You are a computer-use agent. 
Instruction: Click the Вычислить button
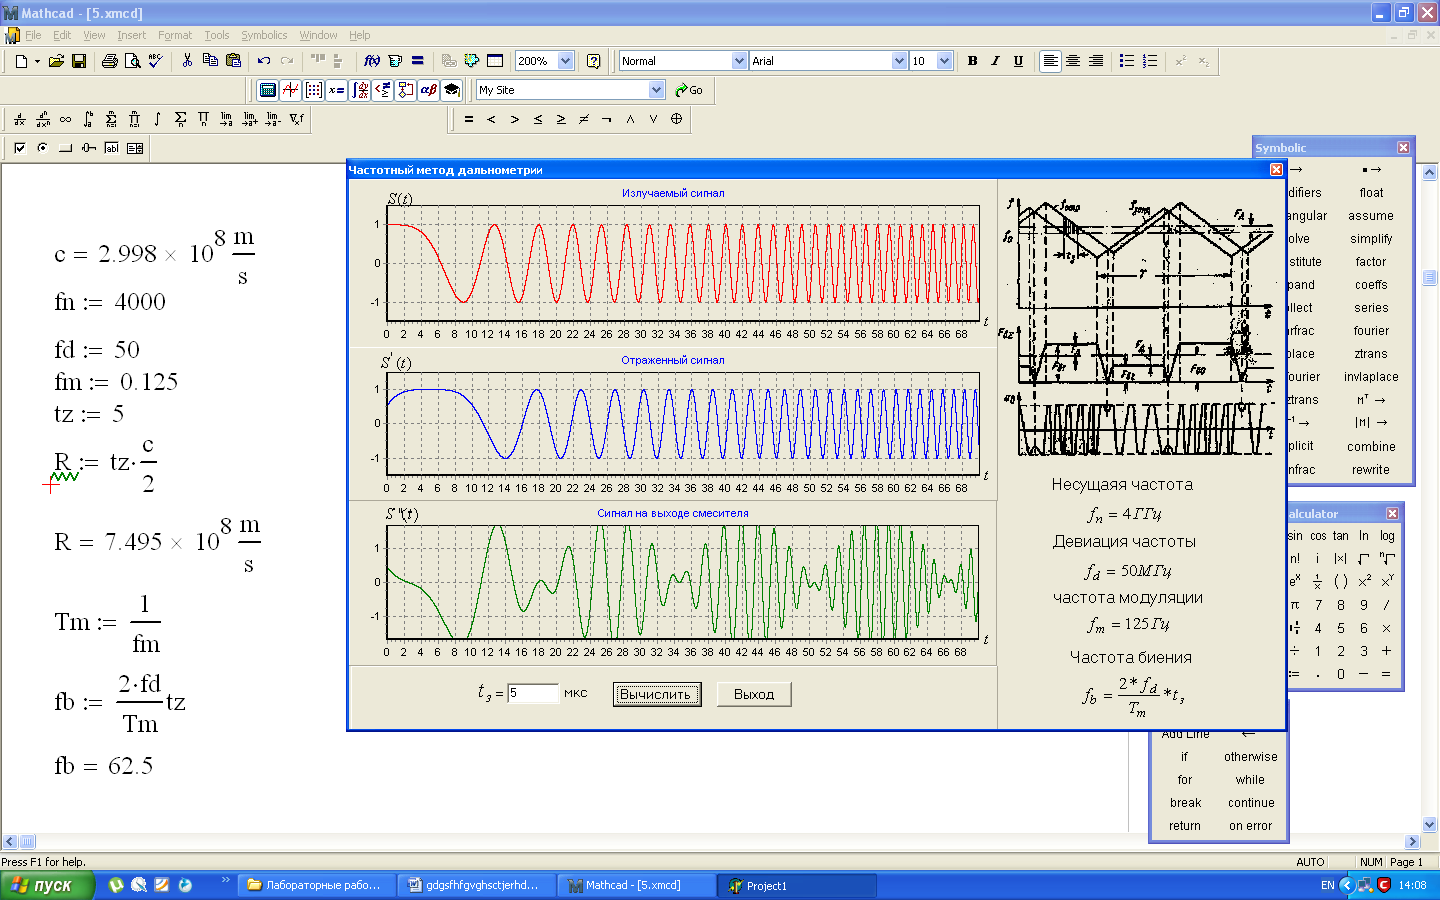click(656, 694)
